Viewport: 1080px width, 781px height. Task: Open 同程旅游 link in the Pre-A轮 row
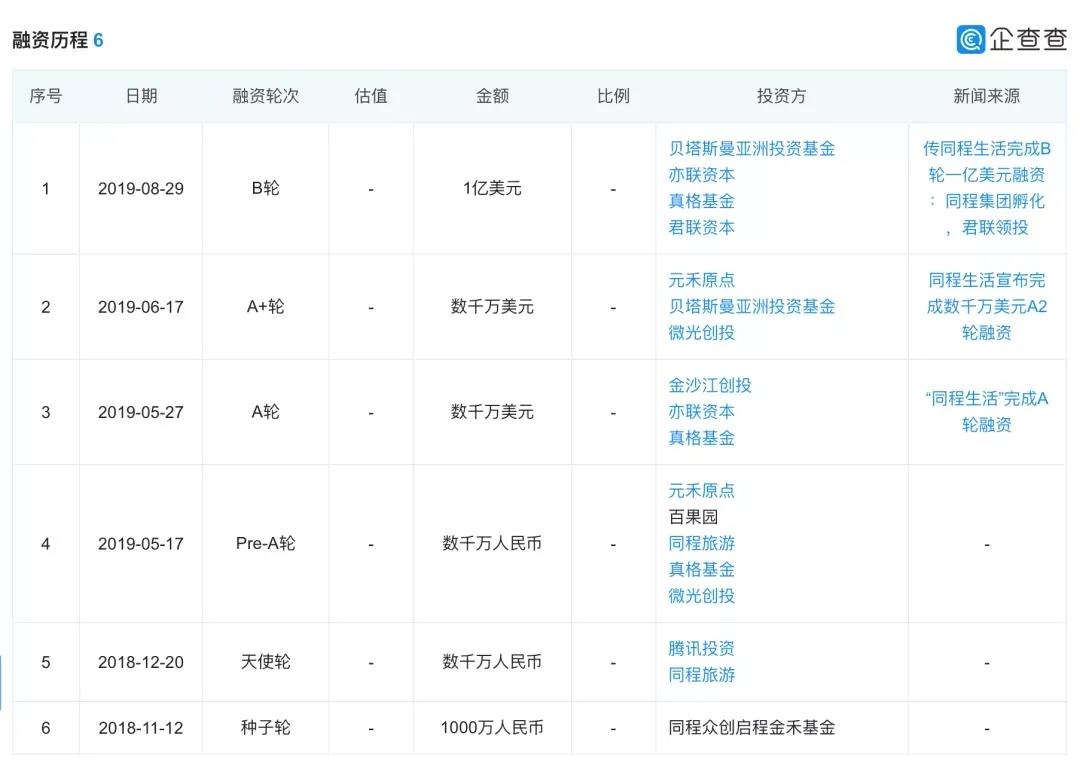point(701,543)
